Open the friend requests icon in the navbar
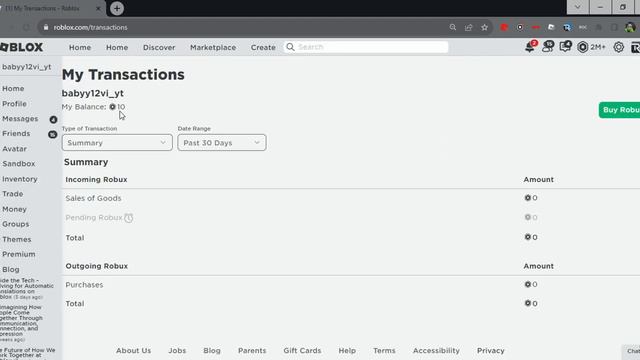 point(548,47)
